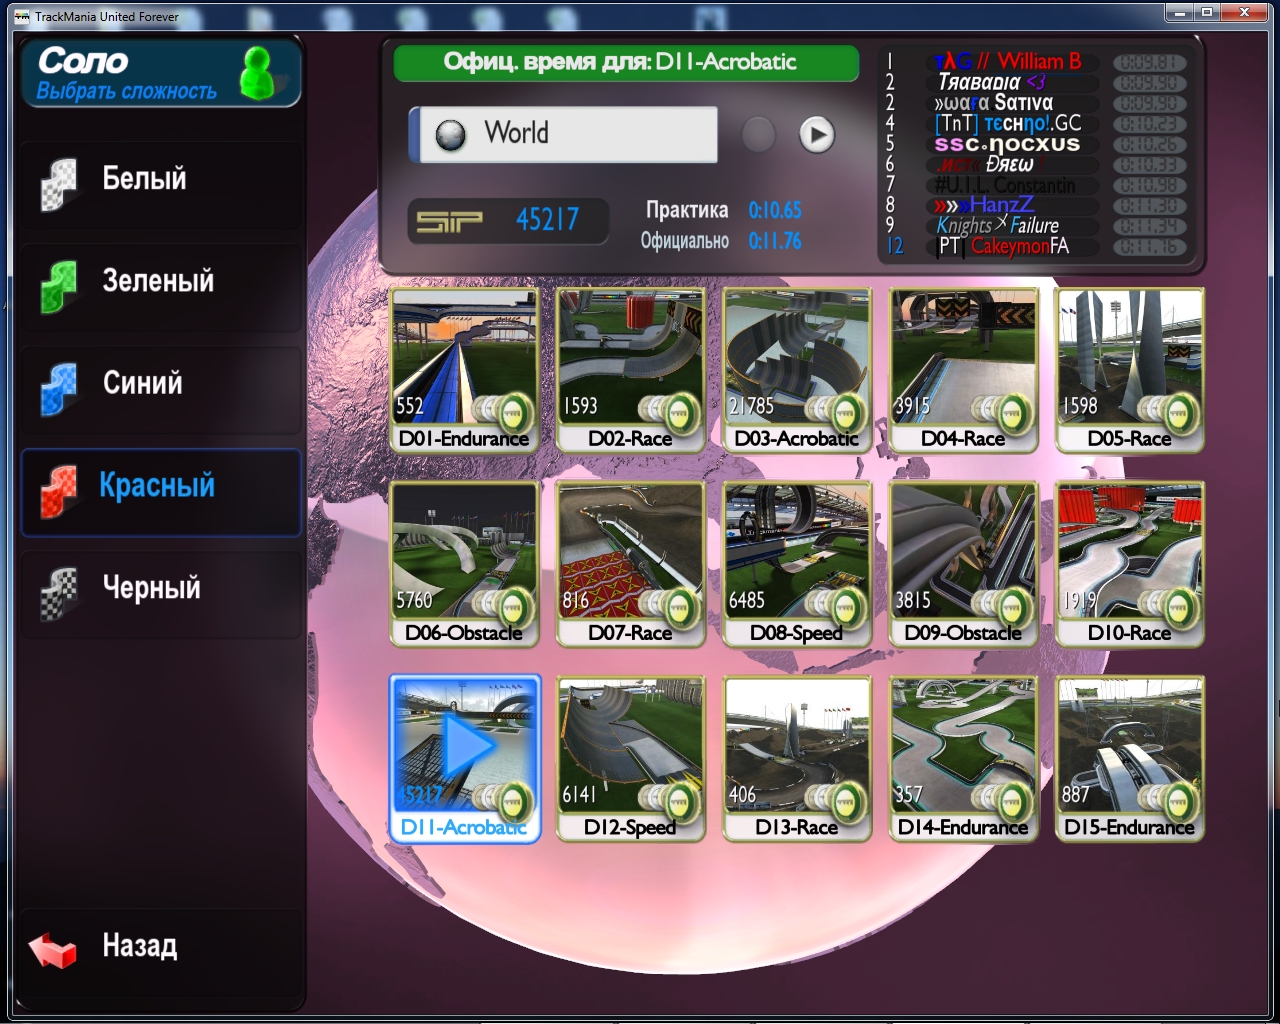The height and width of the screenshot is (1024, 1280).
Task: Click the SP skill points icon
Action: point(449,221)
